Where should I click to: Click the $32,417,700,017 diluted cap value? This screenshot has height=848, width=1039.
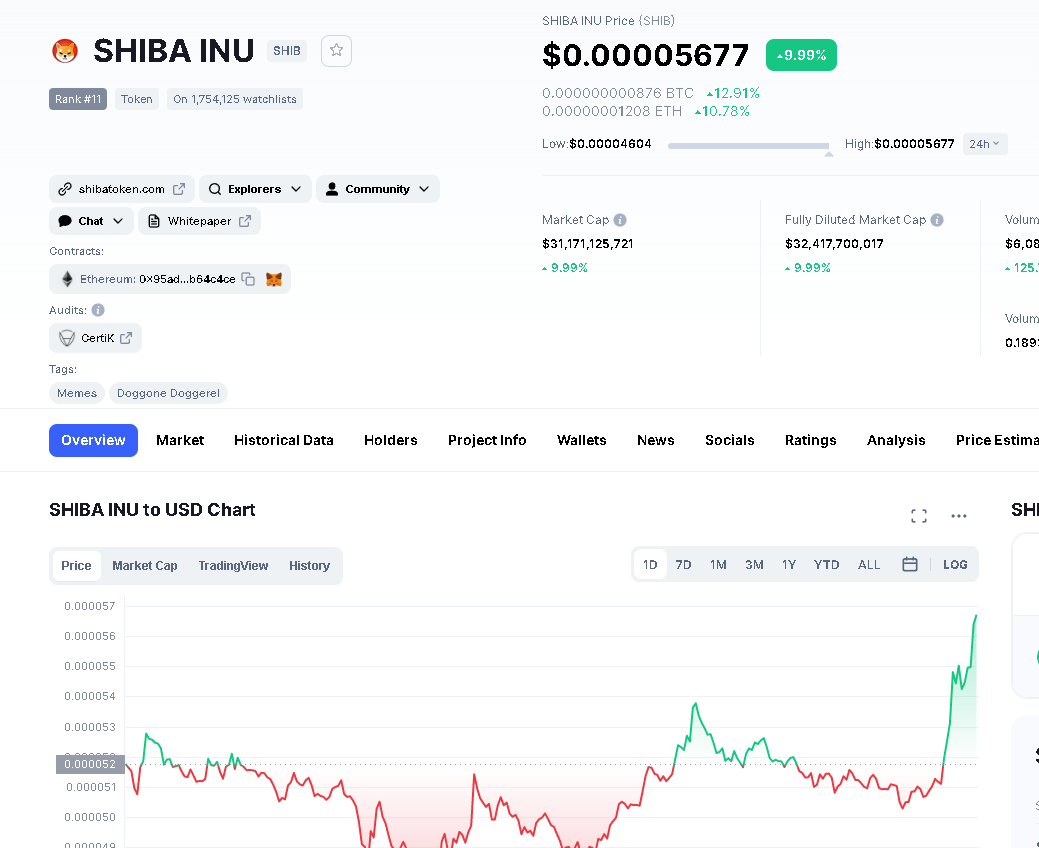pyautogui.click(x=834, y=244)
